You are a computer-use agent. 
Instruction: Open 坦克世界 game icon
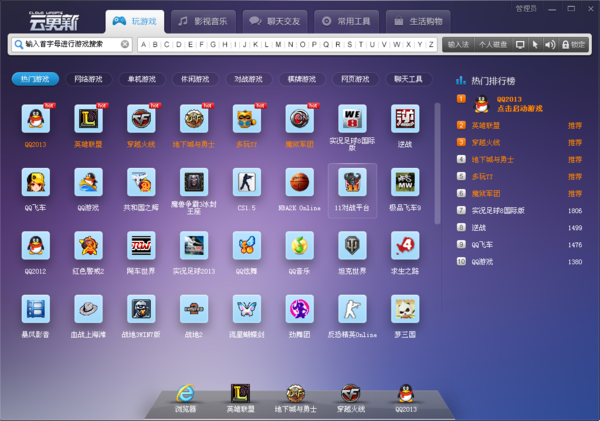click(x=352, y=245)
